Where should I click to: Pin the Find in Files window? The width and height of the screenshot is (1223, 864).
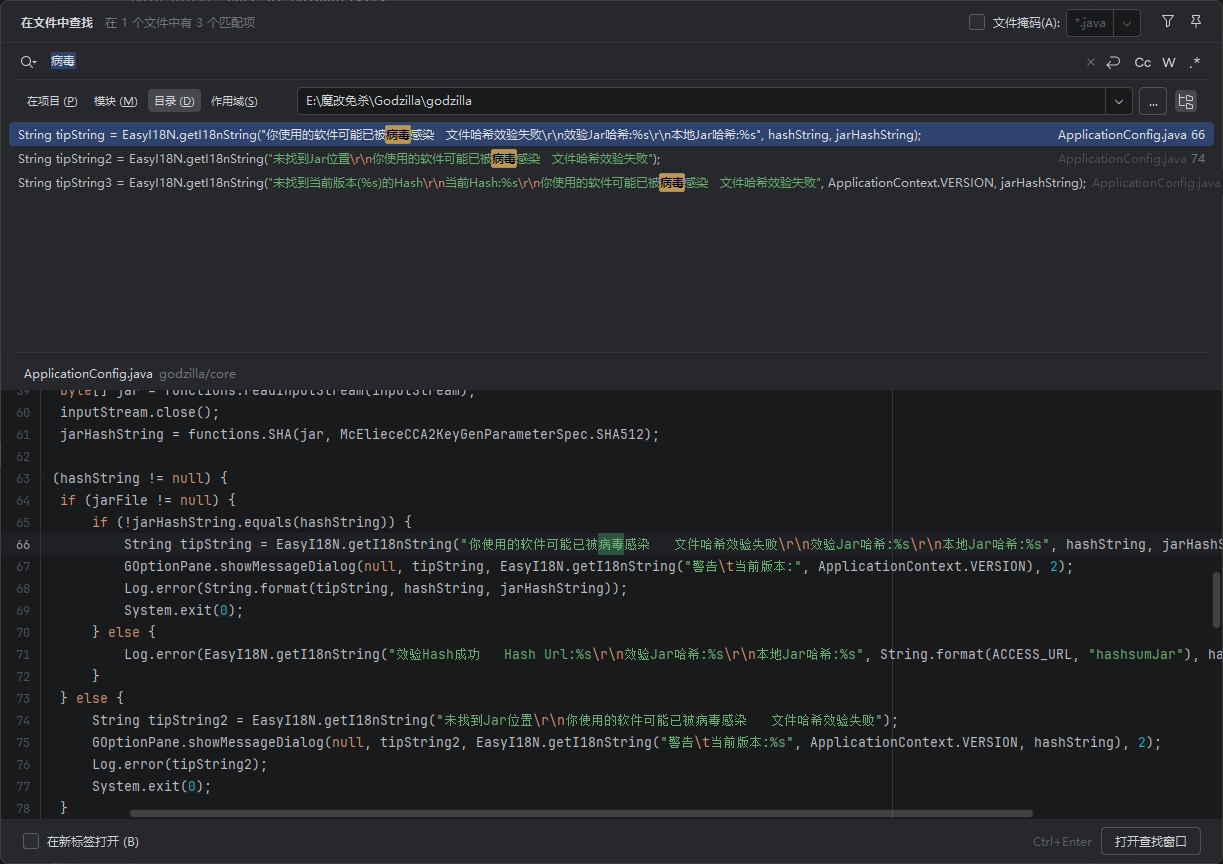point(1196,22)
